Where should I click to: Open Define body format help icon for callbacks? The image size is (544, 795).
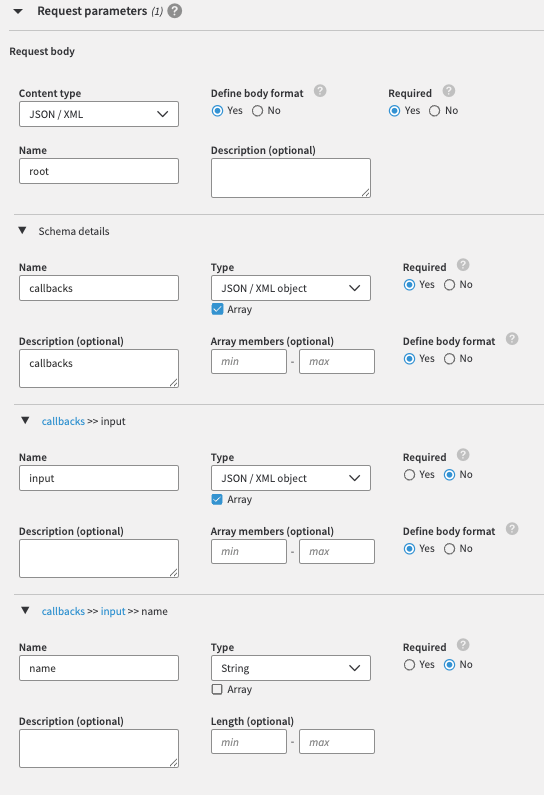click(x=512, y=339)
